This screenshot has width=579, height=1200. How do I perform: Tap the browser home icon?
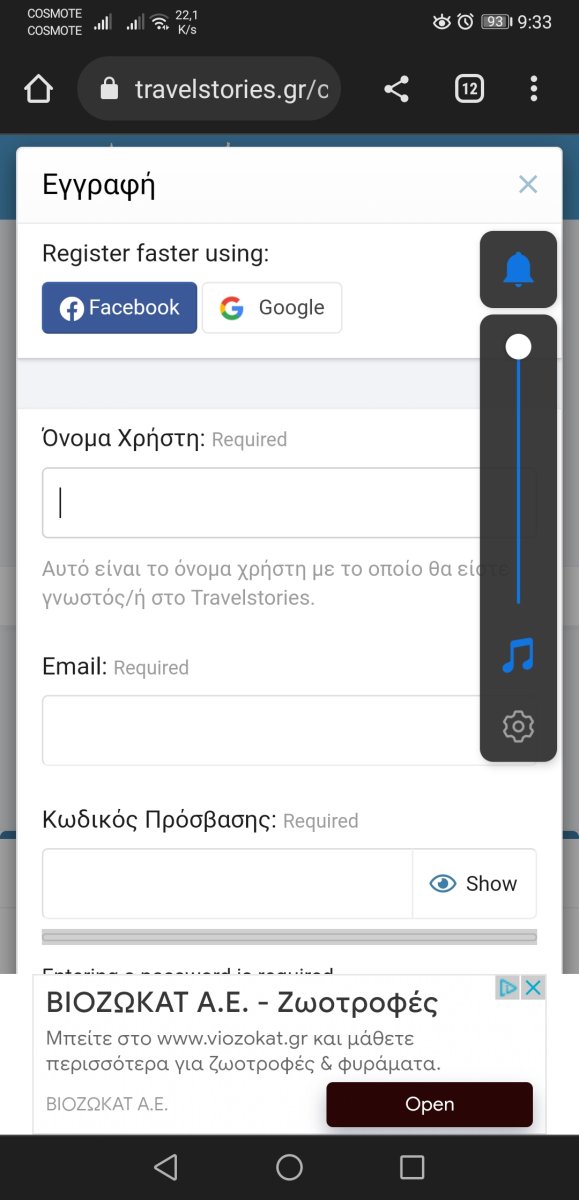[x=38, y=89]
